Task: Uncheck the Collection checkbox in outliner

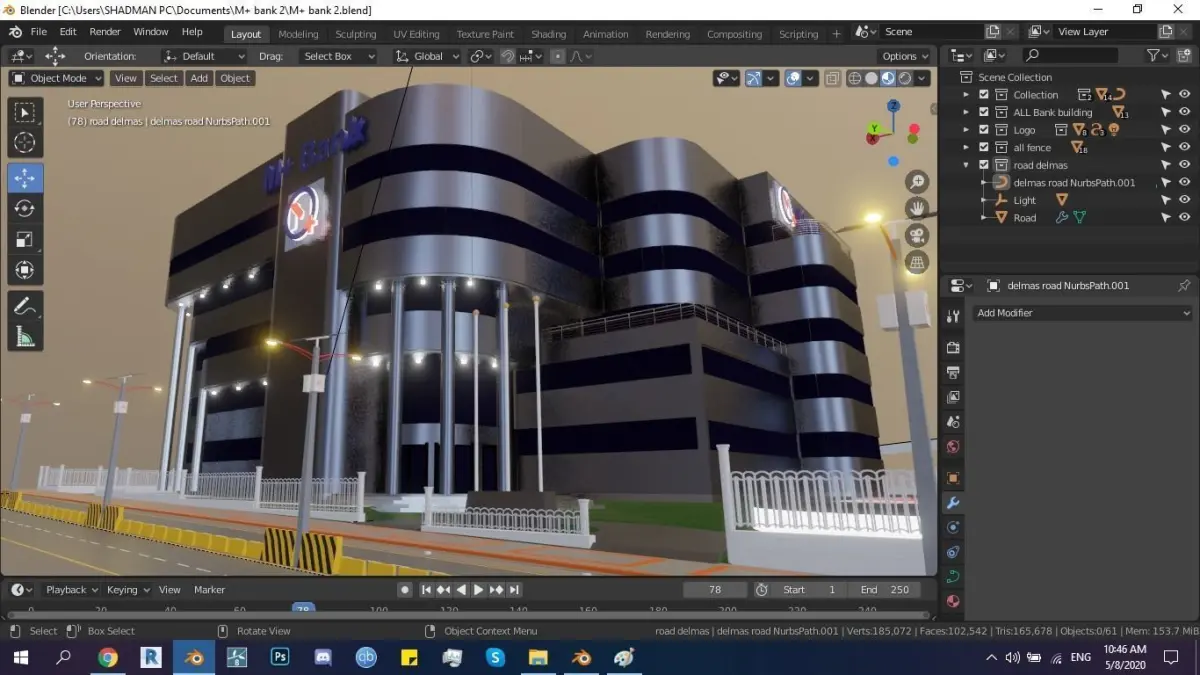Action: pos(984,95)
